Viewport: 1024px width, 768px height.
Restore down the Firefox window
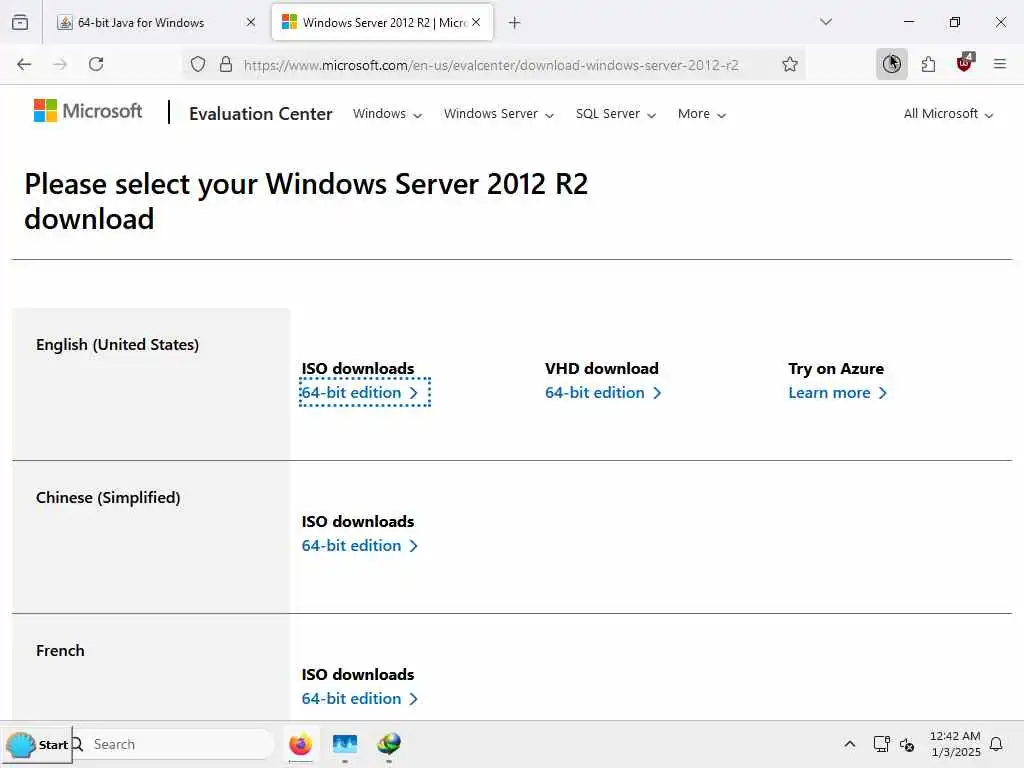[955, 22]
